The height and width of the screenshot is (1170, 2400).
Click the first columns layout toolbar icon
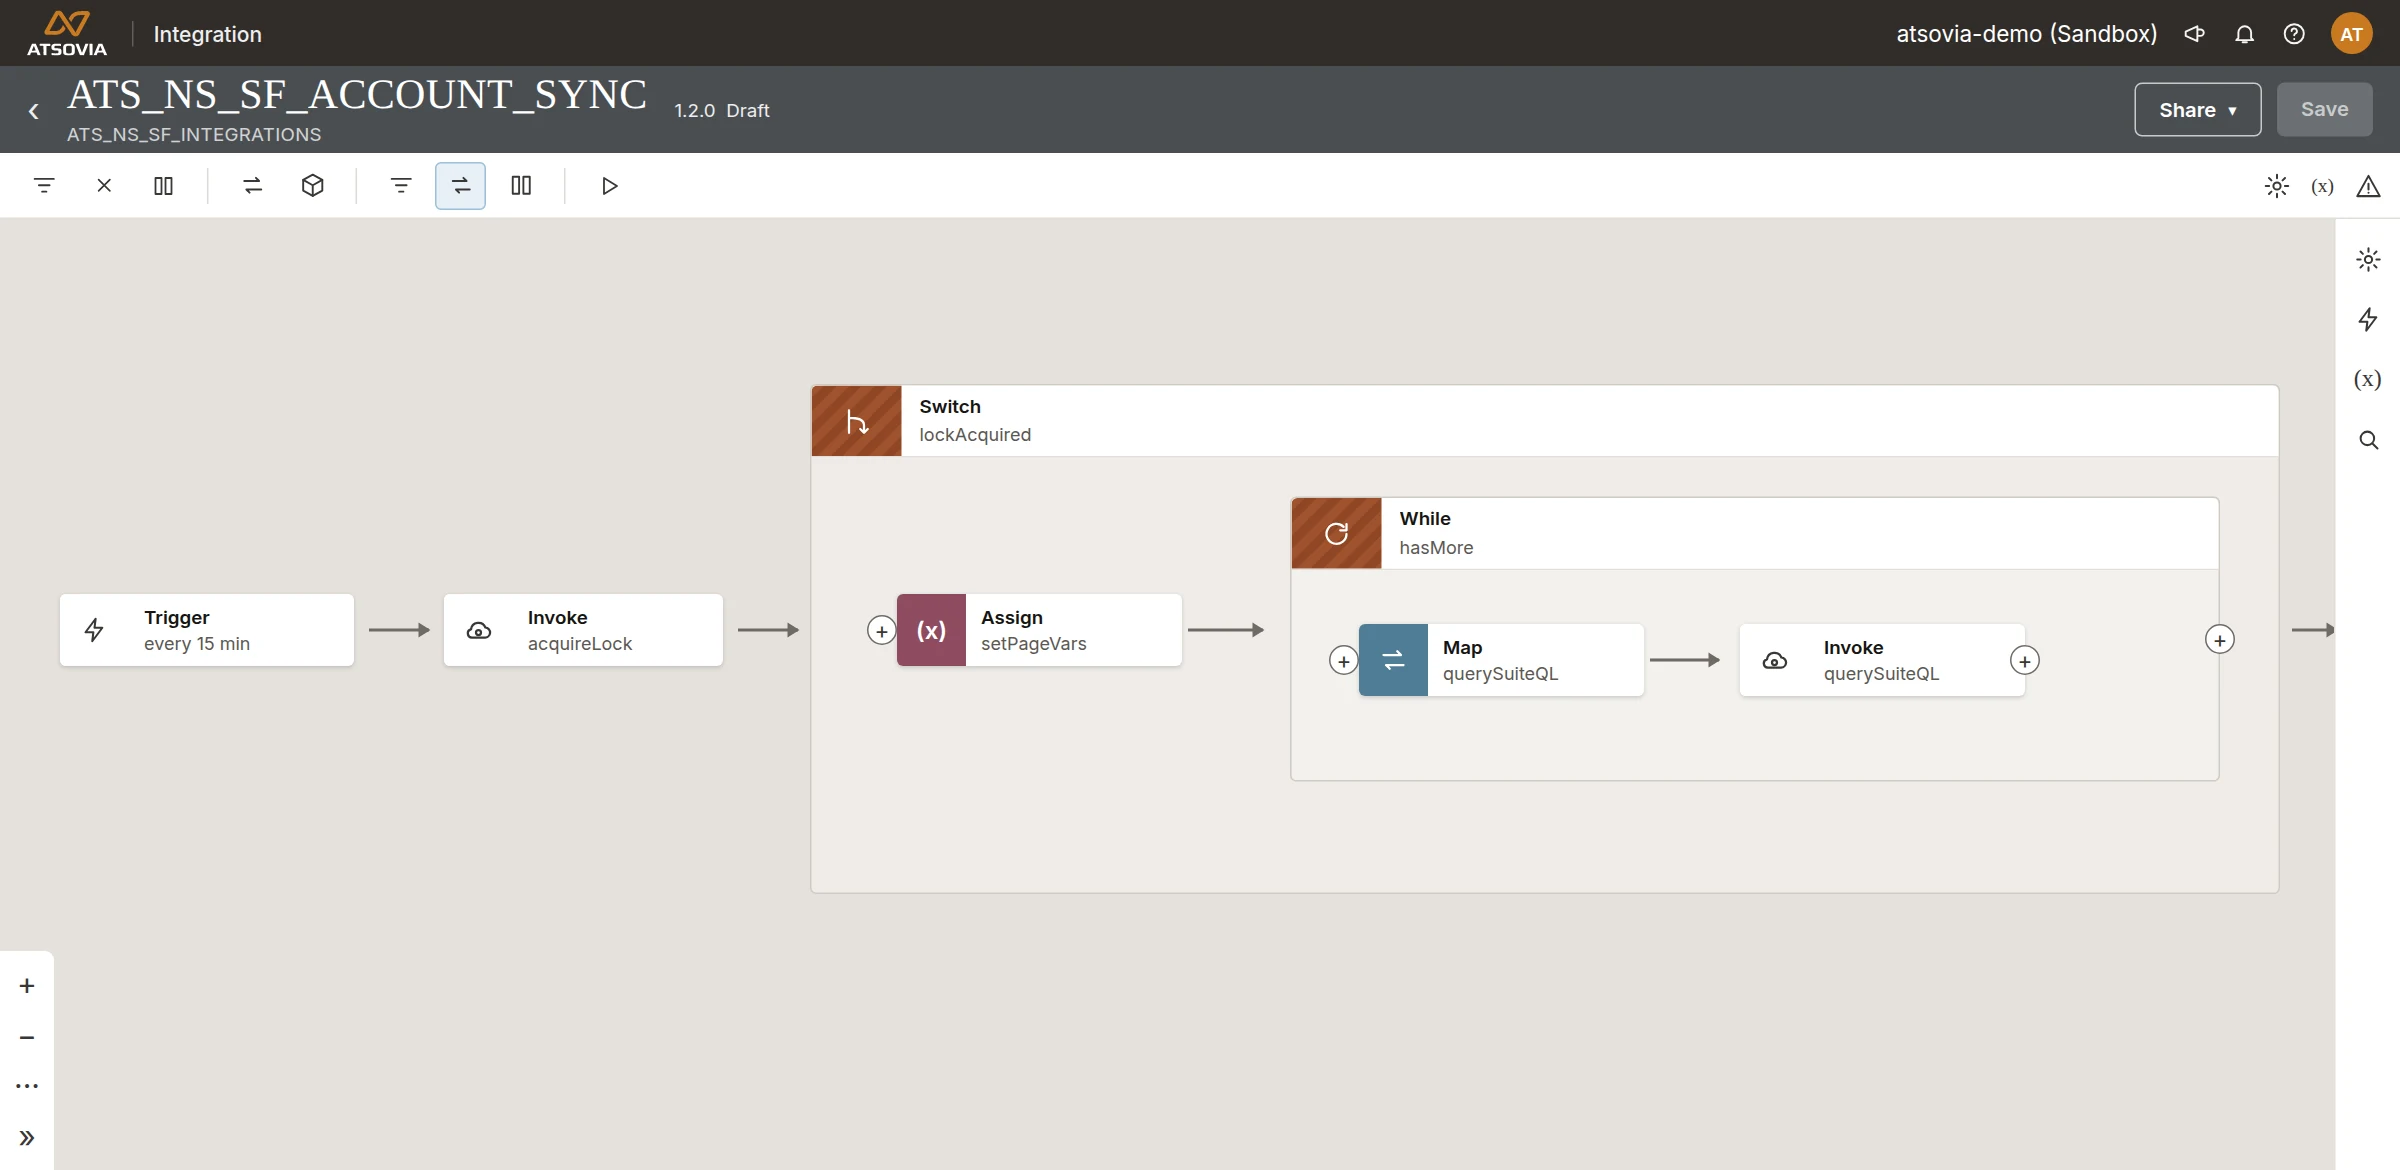coord(163,186)
